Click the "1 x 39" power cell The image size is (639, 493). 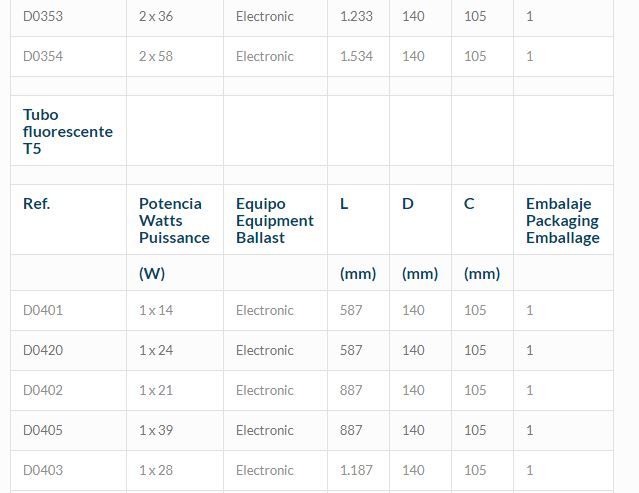[156, 431]
